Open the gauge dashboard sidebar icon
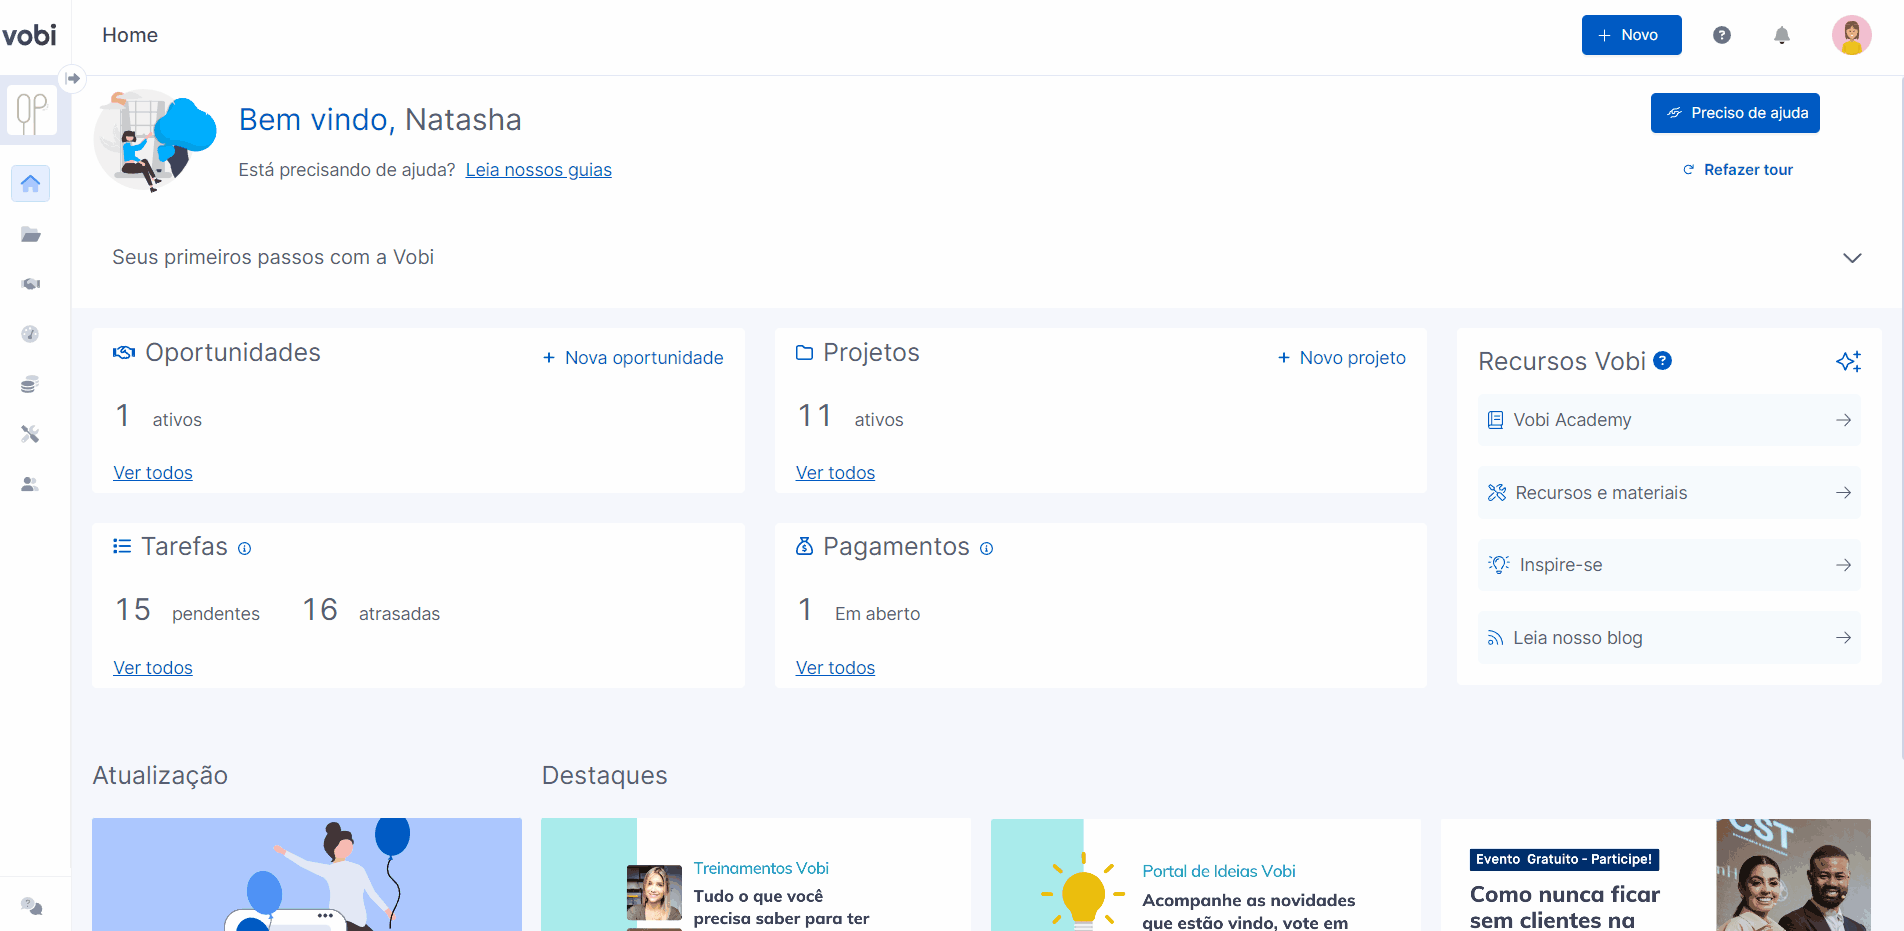This screenshot has width=1904, height=931. (x=30, y=334)
